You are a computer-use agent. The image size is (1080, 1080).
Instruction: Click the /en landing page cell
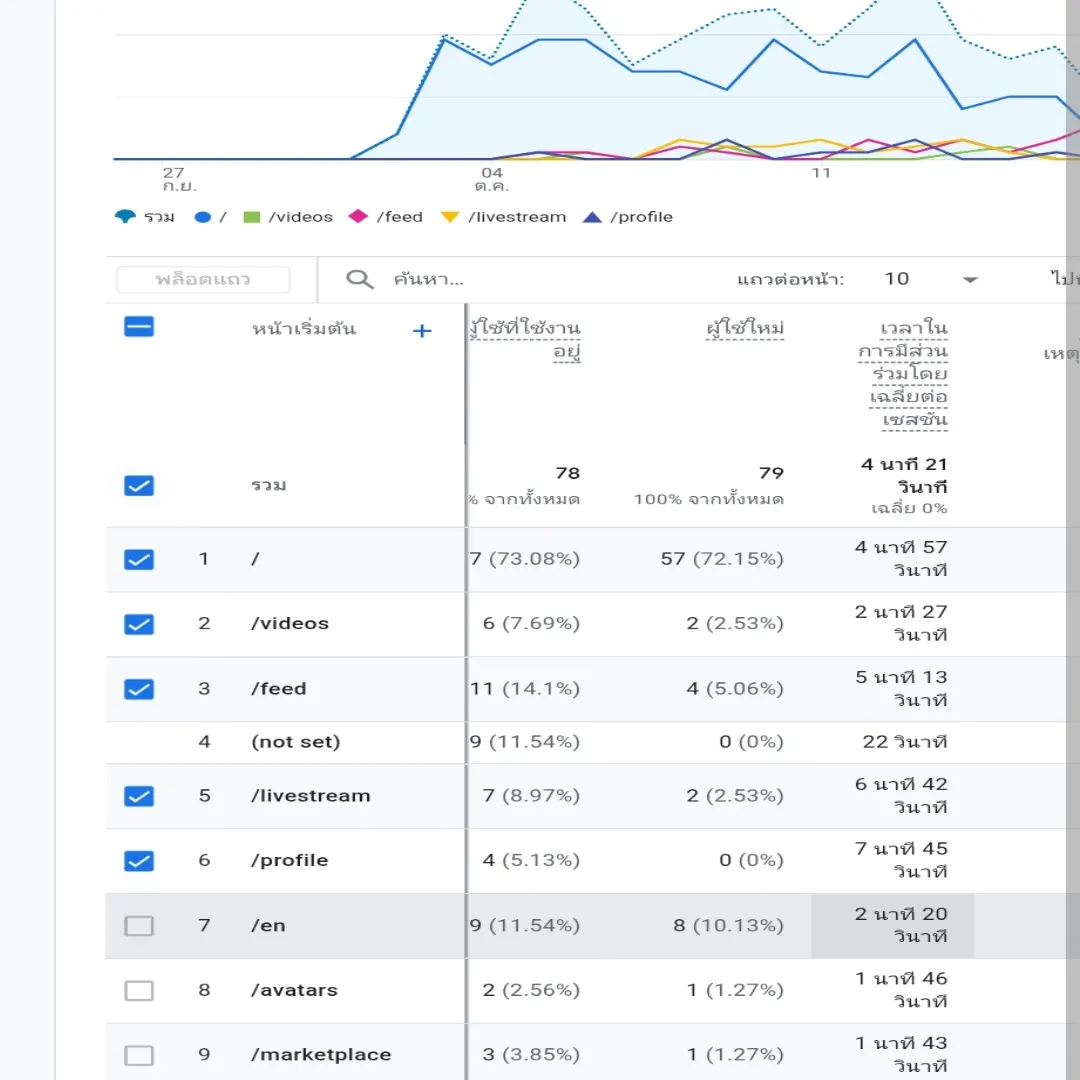click(x=268, y=925)
